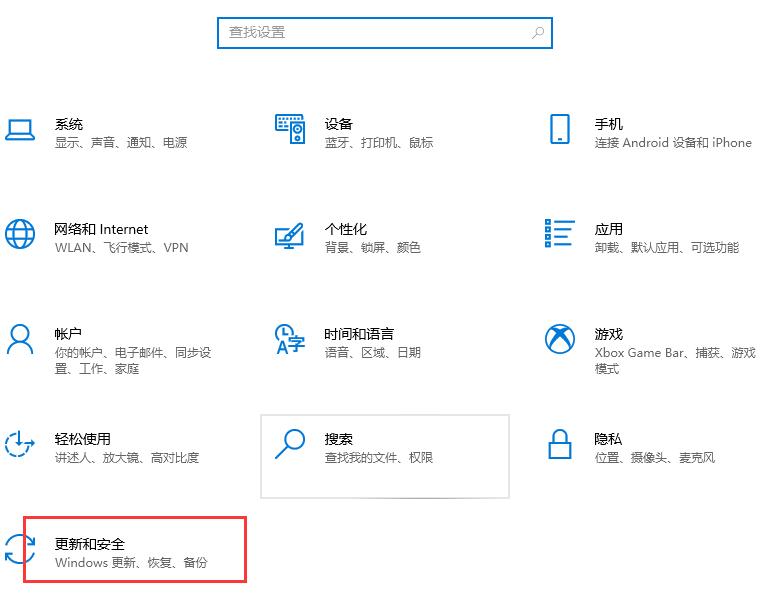Open the 时间和语言 settings title

[x=359, y=334]
